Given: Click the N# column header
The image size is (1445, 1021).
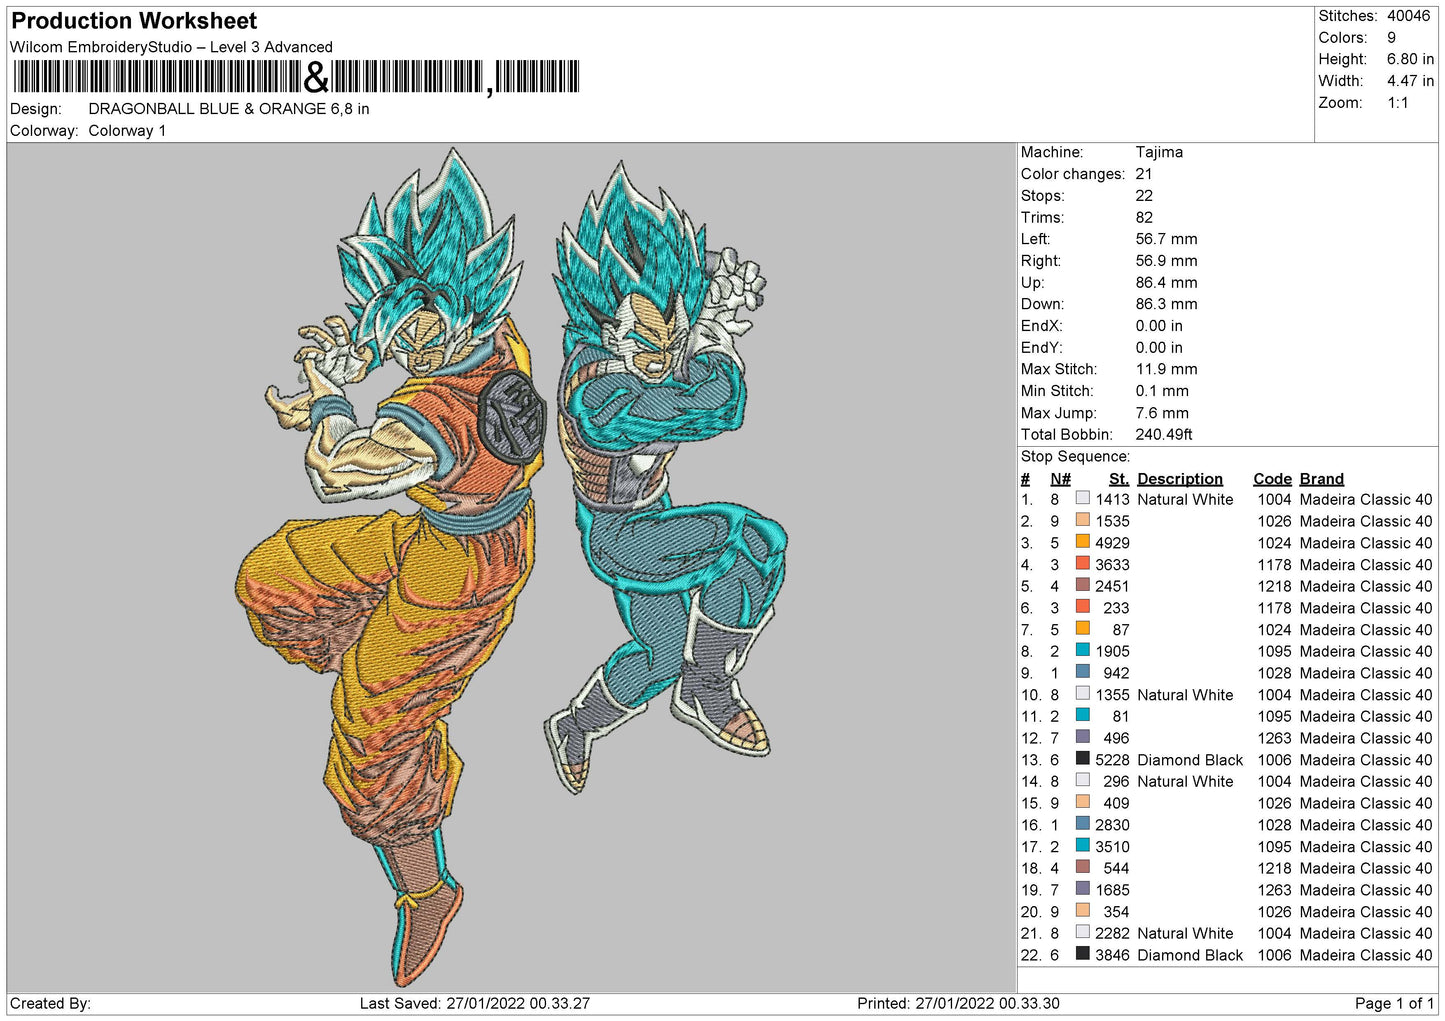Looking at the screenshot, I should tap(1060, 479).
